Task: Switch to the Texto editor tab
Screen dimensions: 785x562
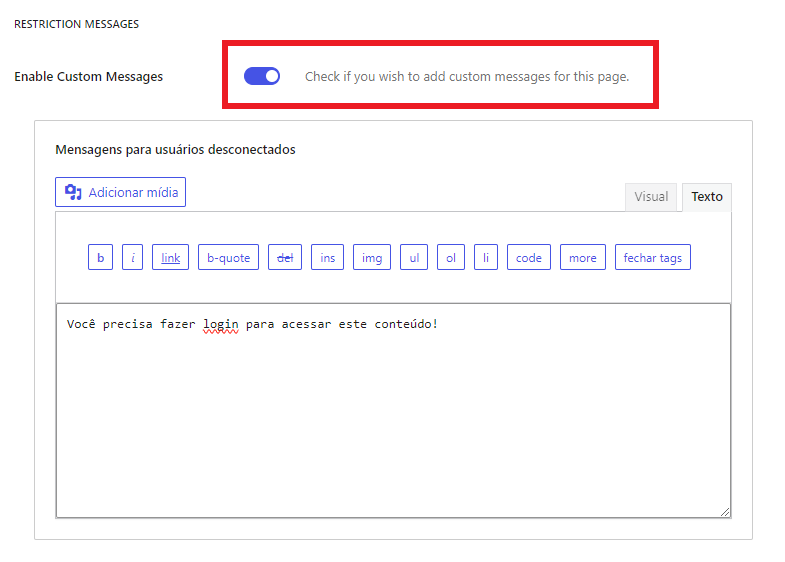Action: pyautogui.click(x=707, y=197)
